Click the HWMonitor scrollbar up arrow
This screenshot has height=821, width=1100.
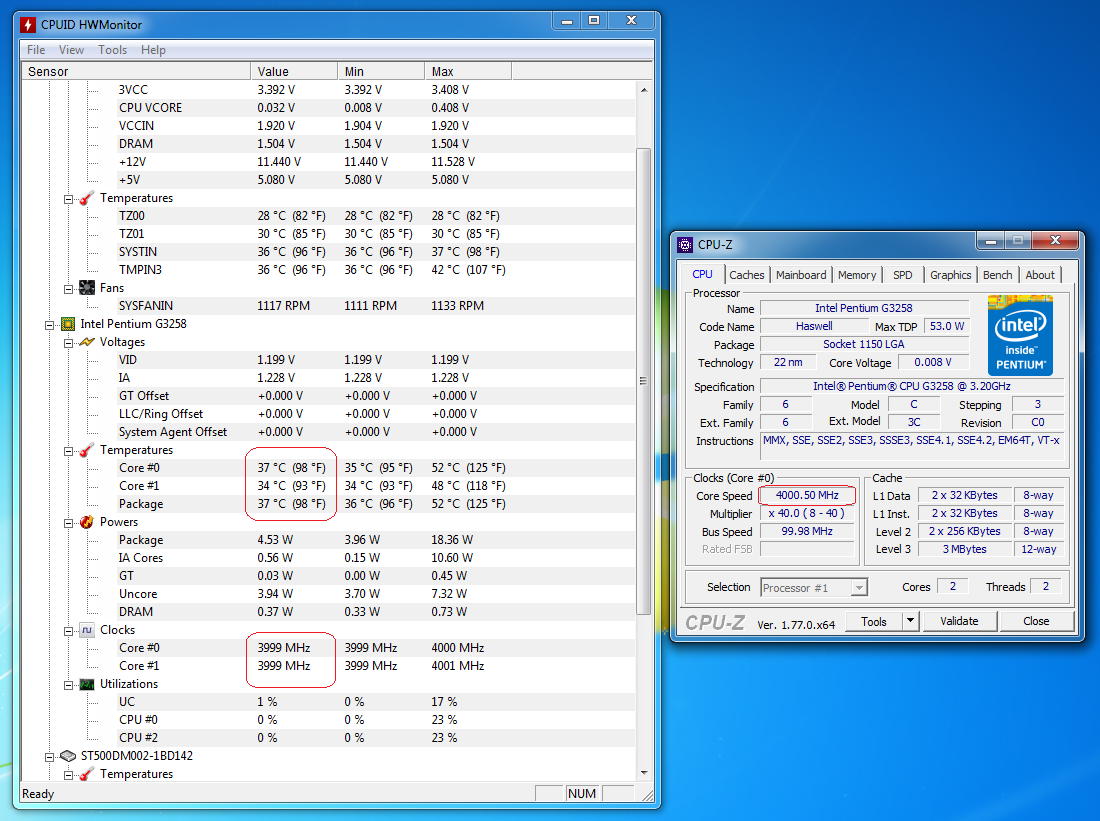(644, 90)
